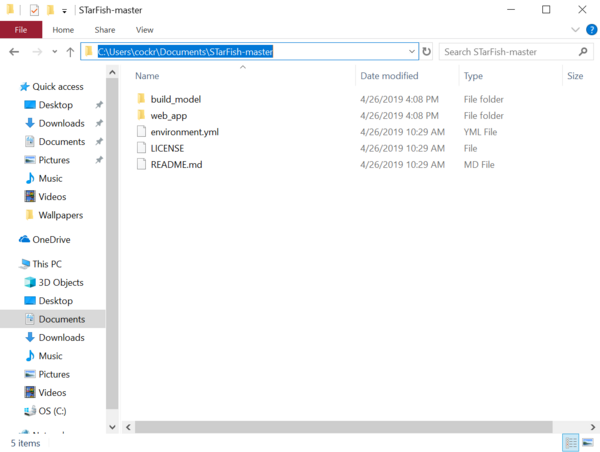This screenshot has height=452, width=600.
Task: Open Quick access in navigation pane
Action: coord(58,87)
